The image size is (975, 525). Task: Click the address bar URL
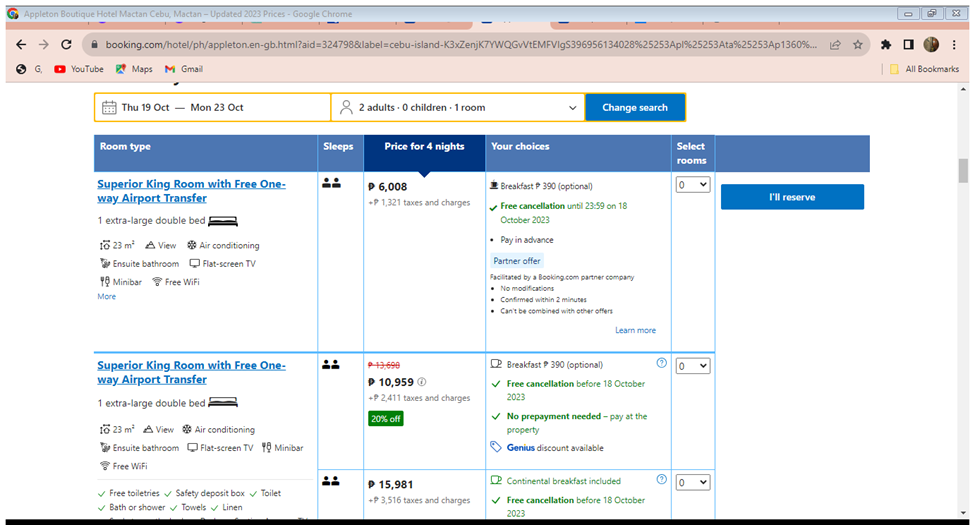461,45
